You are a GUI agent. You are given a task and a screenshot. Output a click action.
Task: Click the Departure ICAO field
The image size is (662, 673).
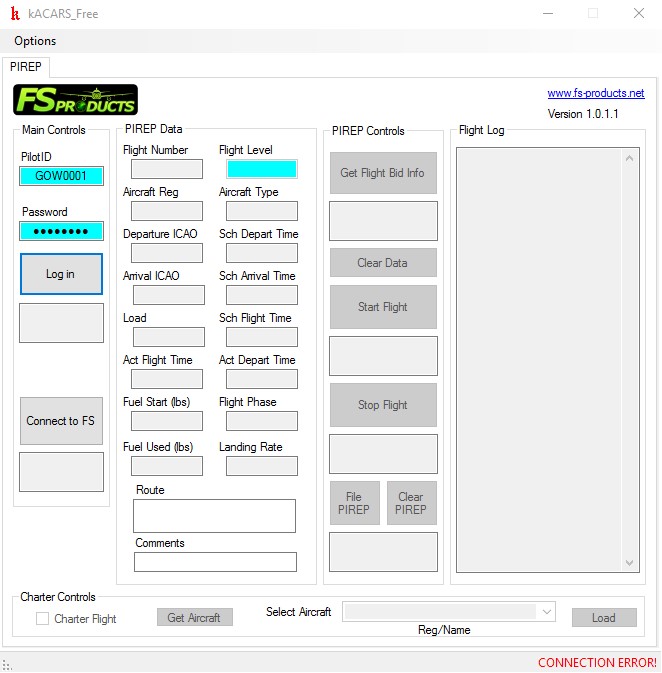167,253
